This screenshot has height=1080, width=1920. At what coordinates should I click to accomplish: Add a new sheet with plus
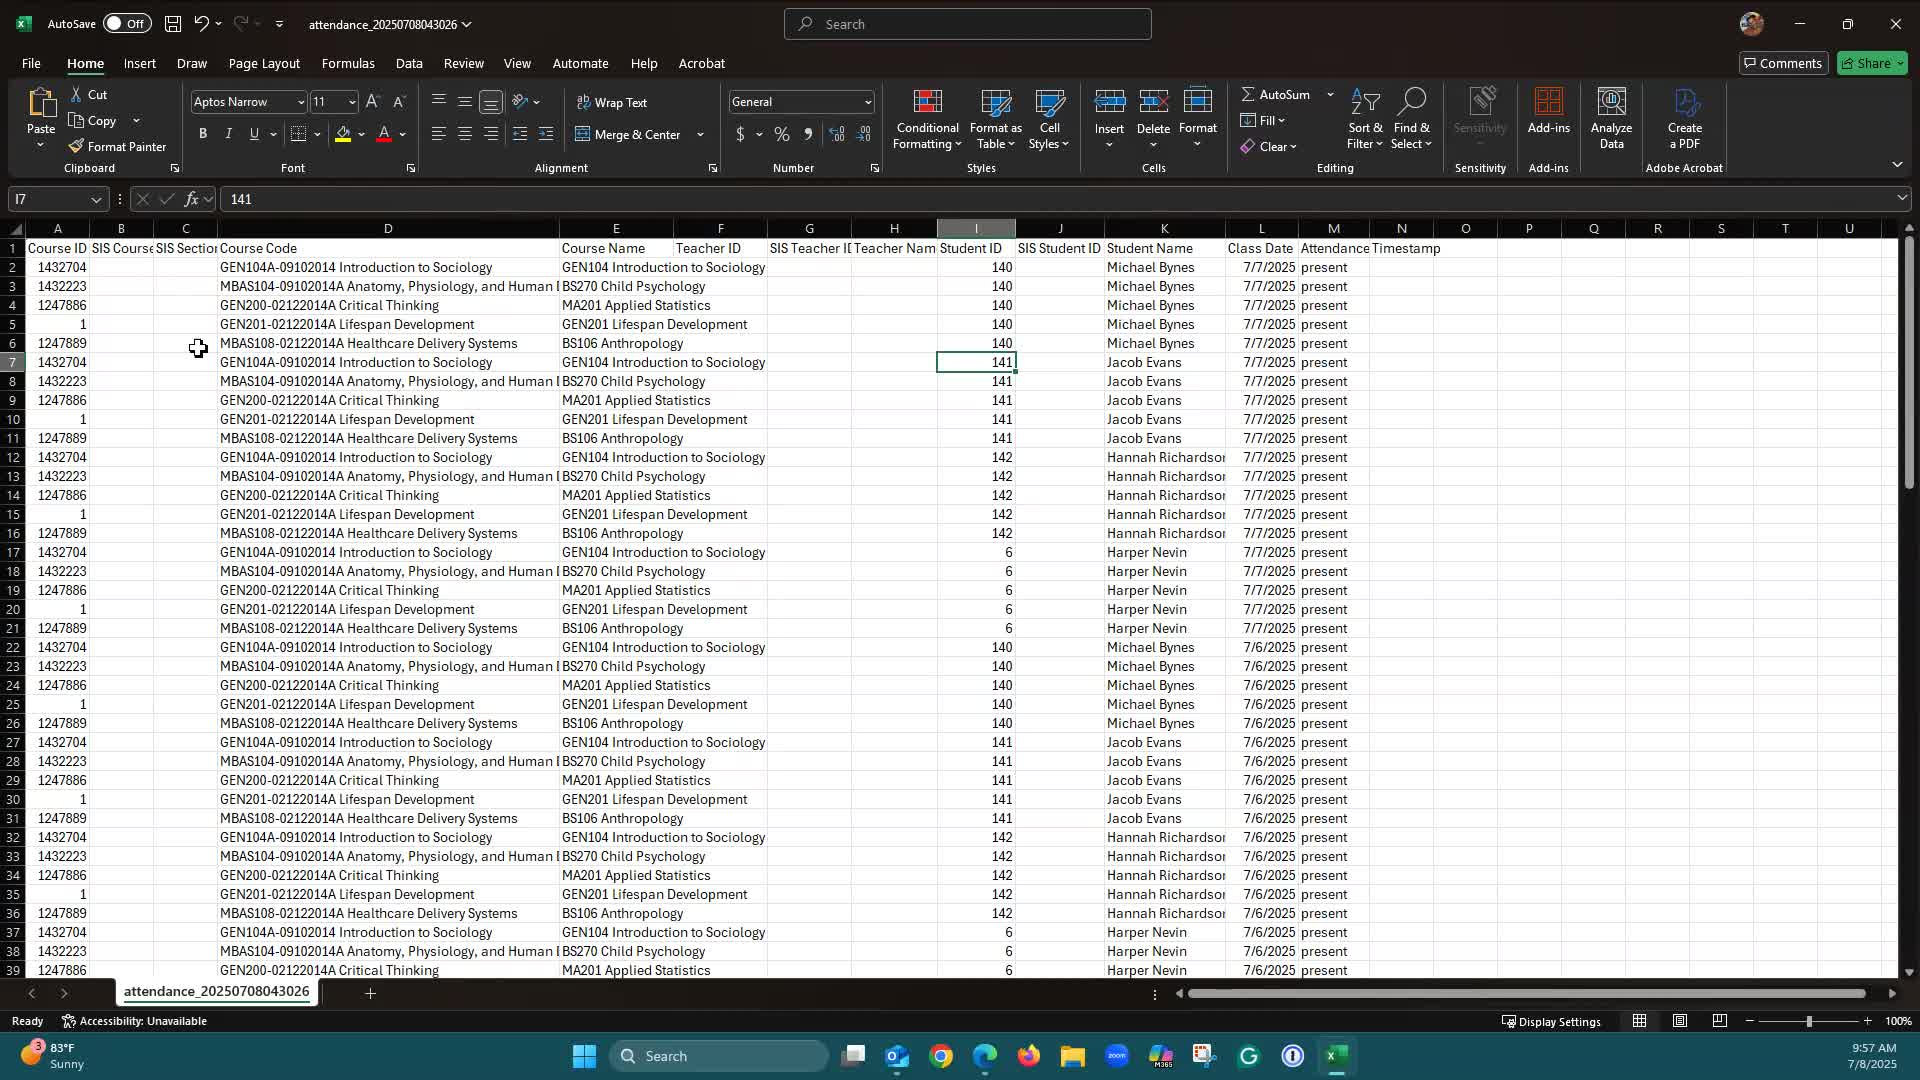370,993
